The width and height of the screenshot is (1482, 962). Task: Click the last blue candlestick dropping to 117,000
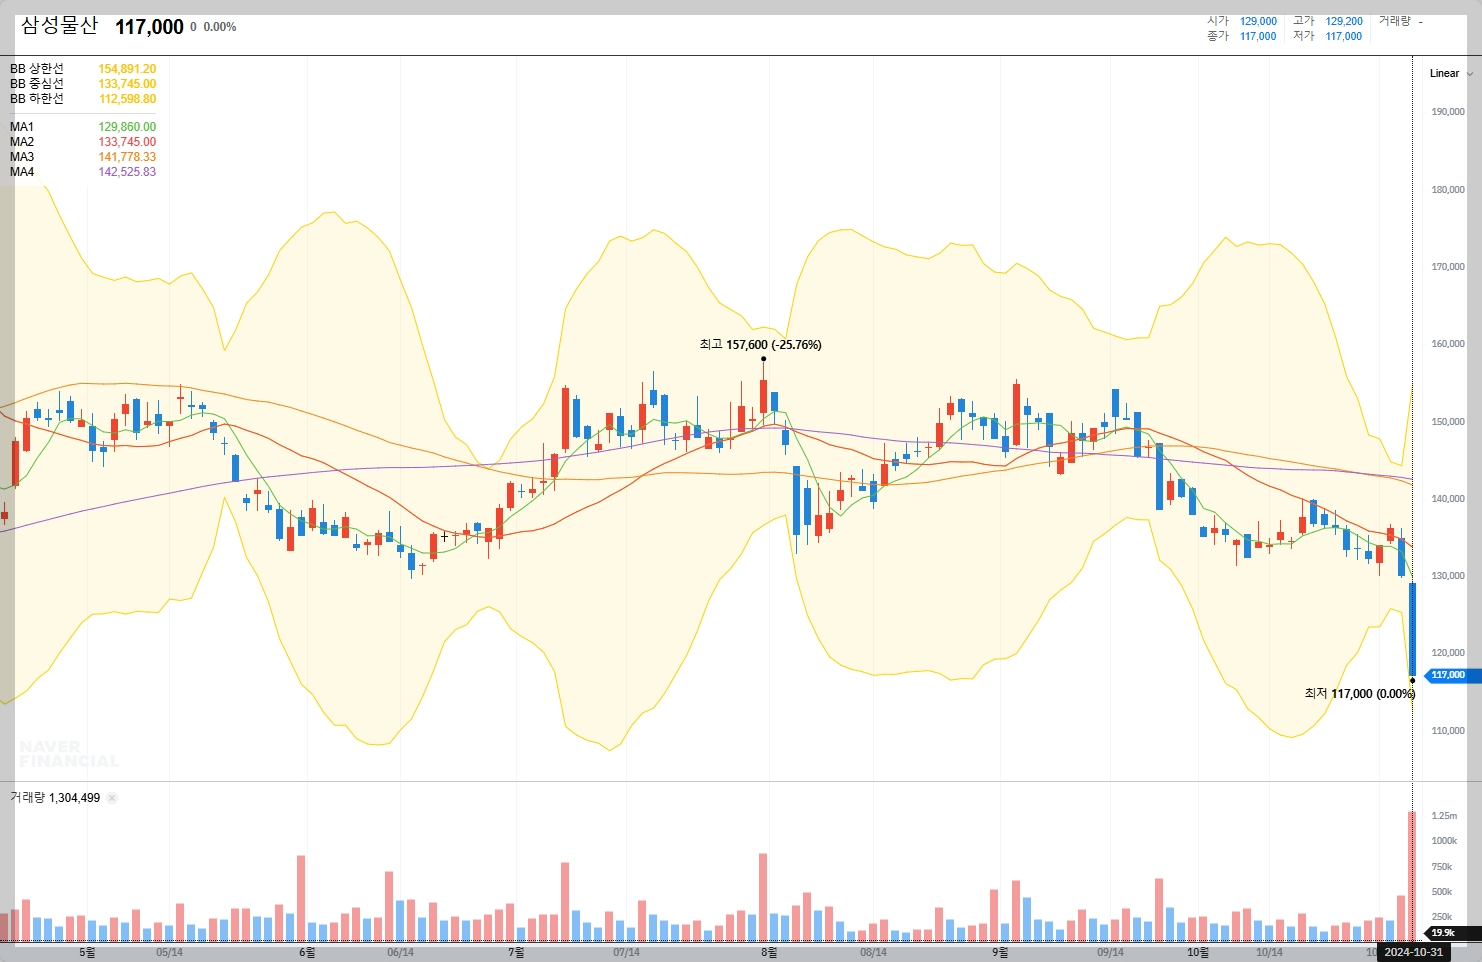1412,631
